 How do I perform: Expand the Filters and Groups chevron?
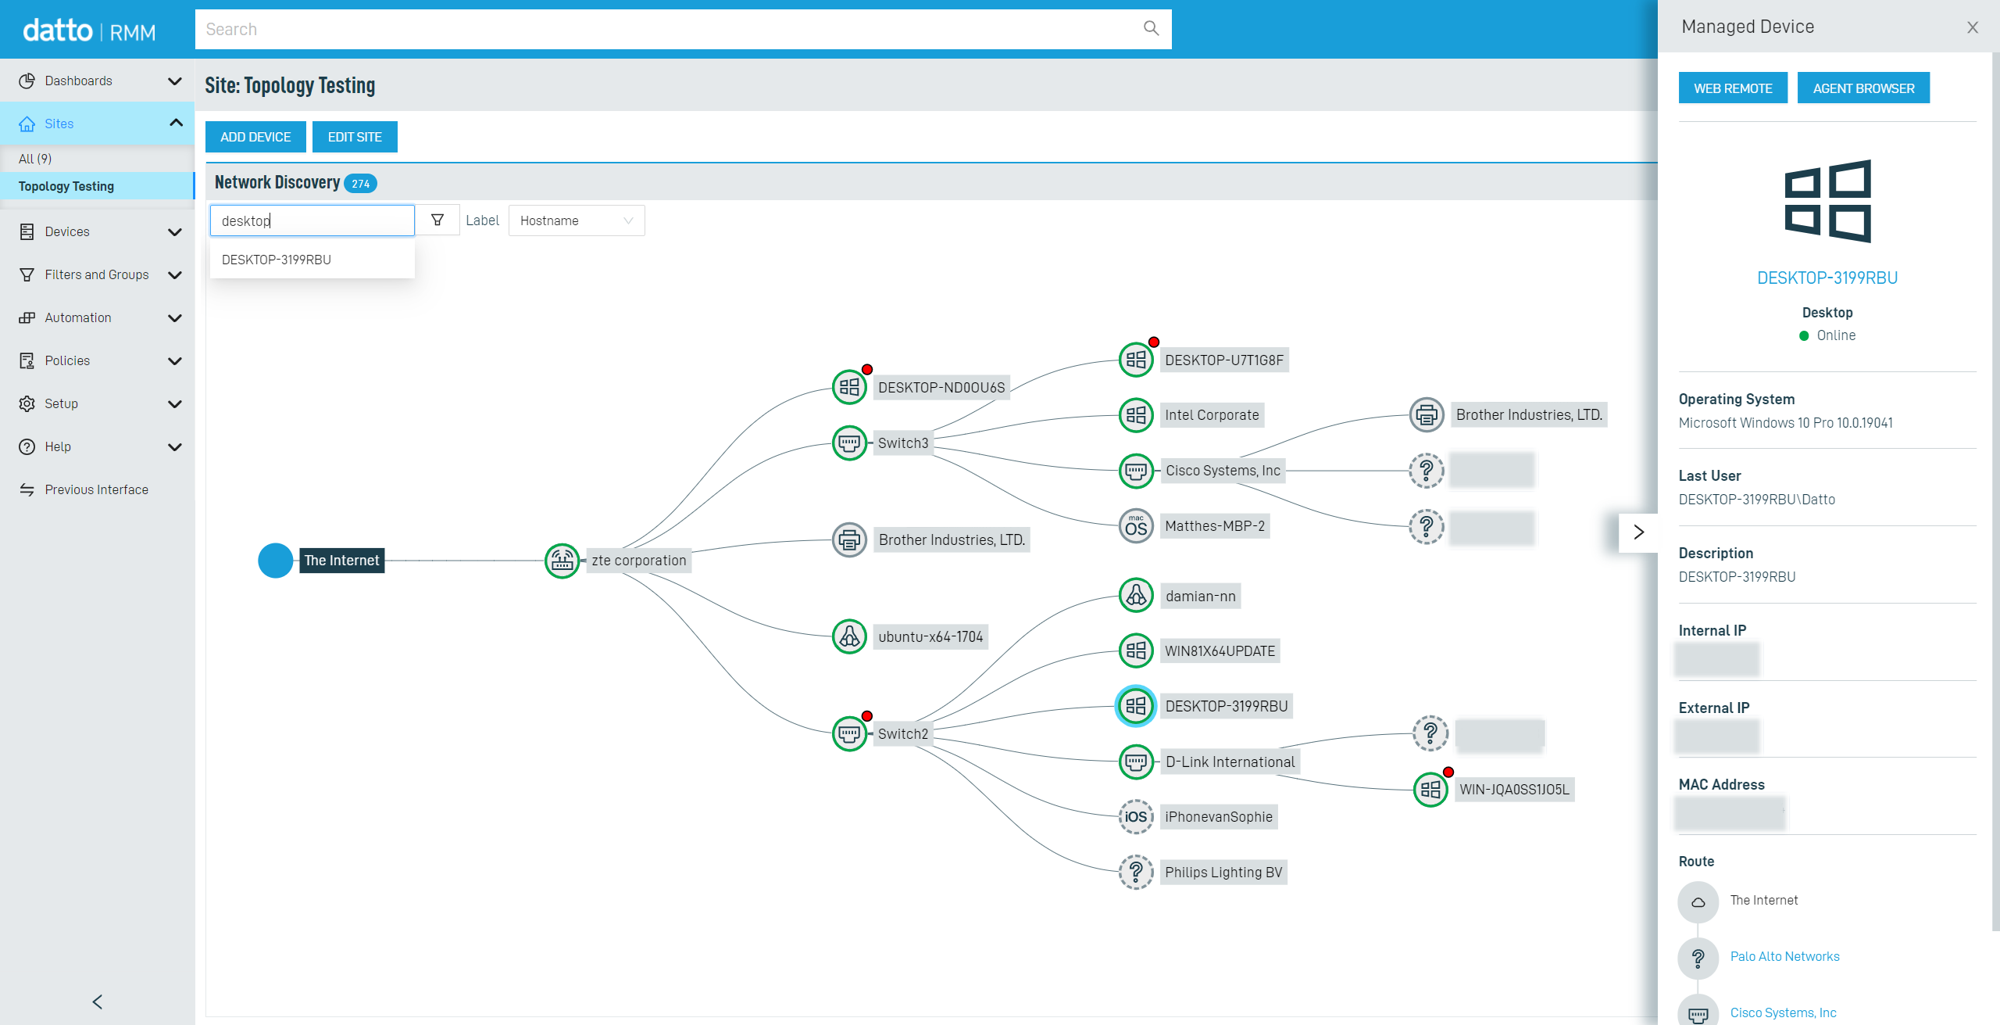(x=175, y=275)
